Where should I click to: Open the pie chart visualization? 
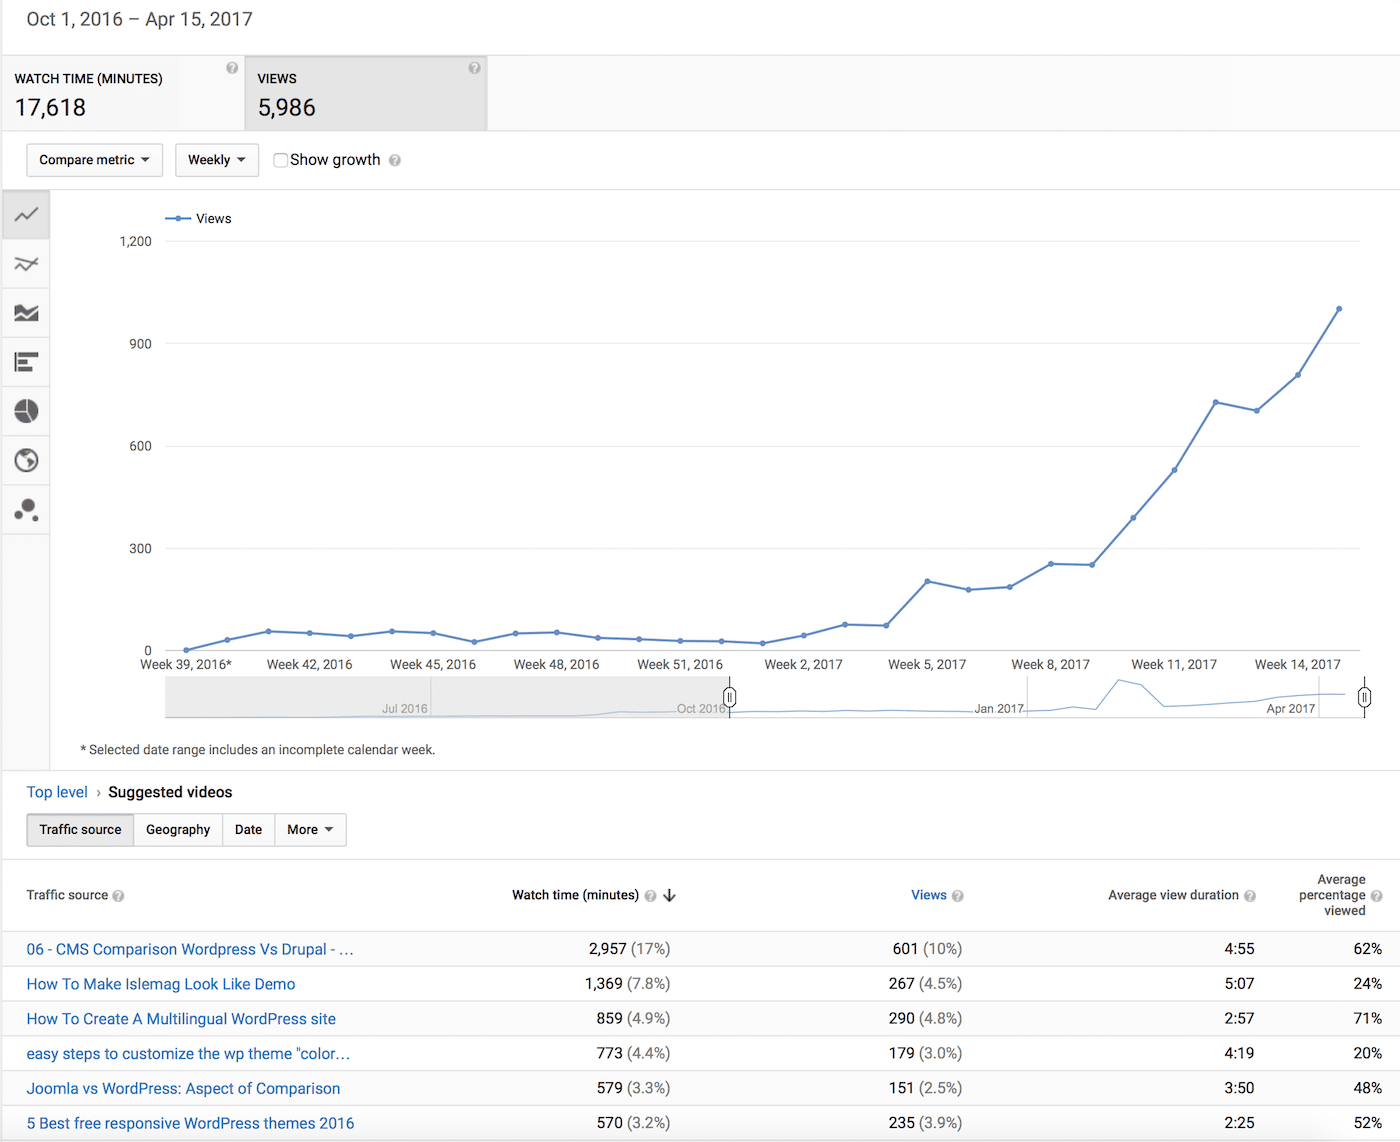tap(25, 411)
